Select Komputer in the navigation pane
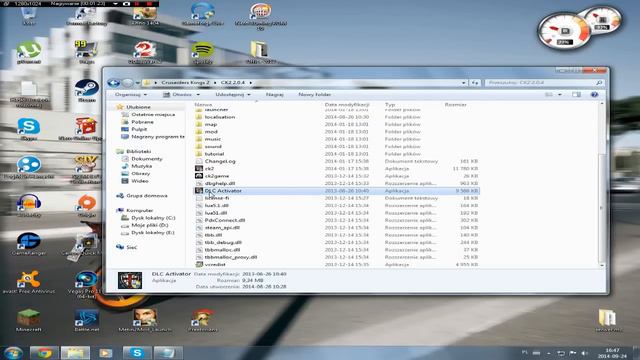Viewport: 640px width, 360px height. [139, 211]
